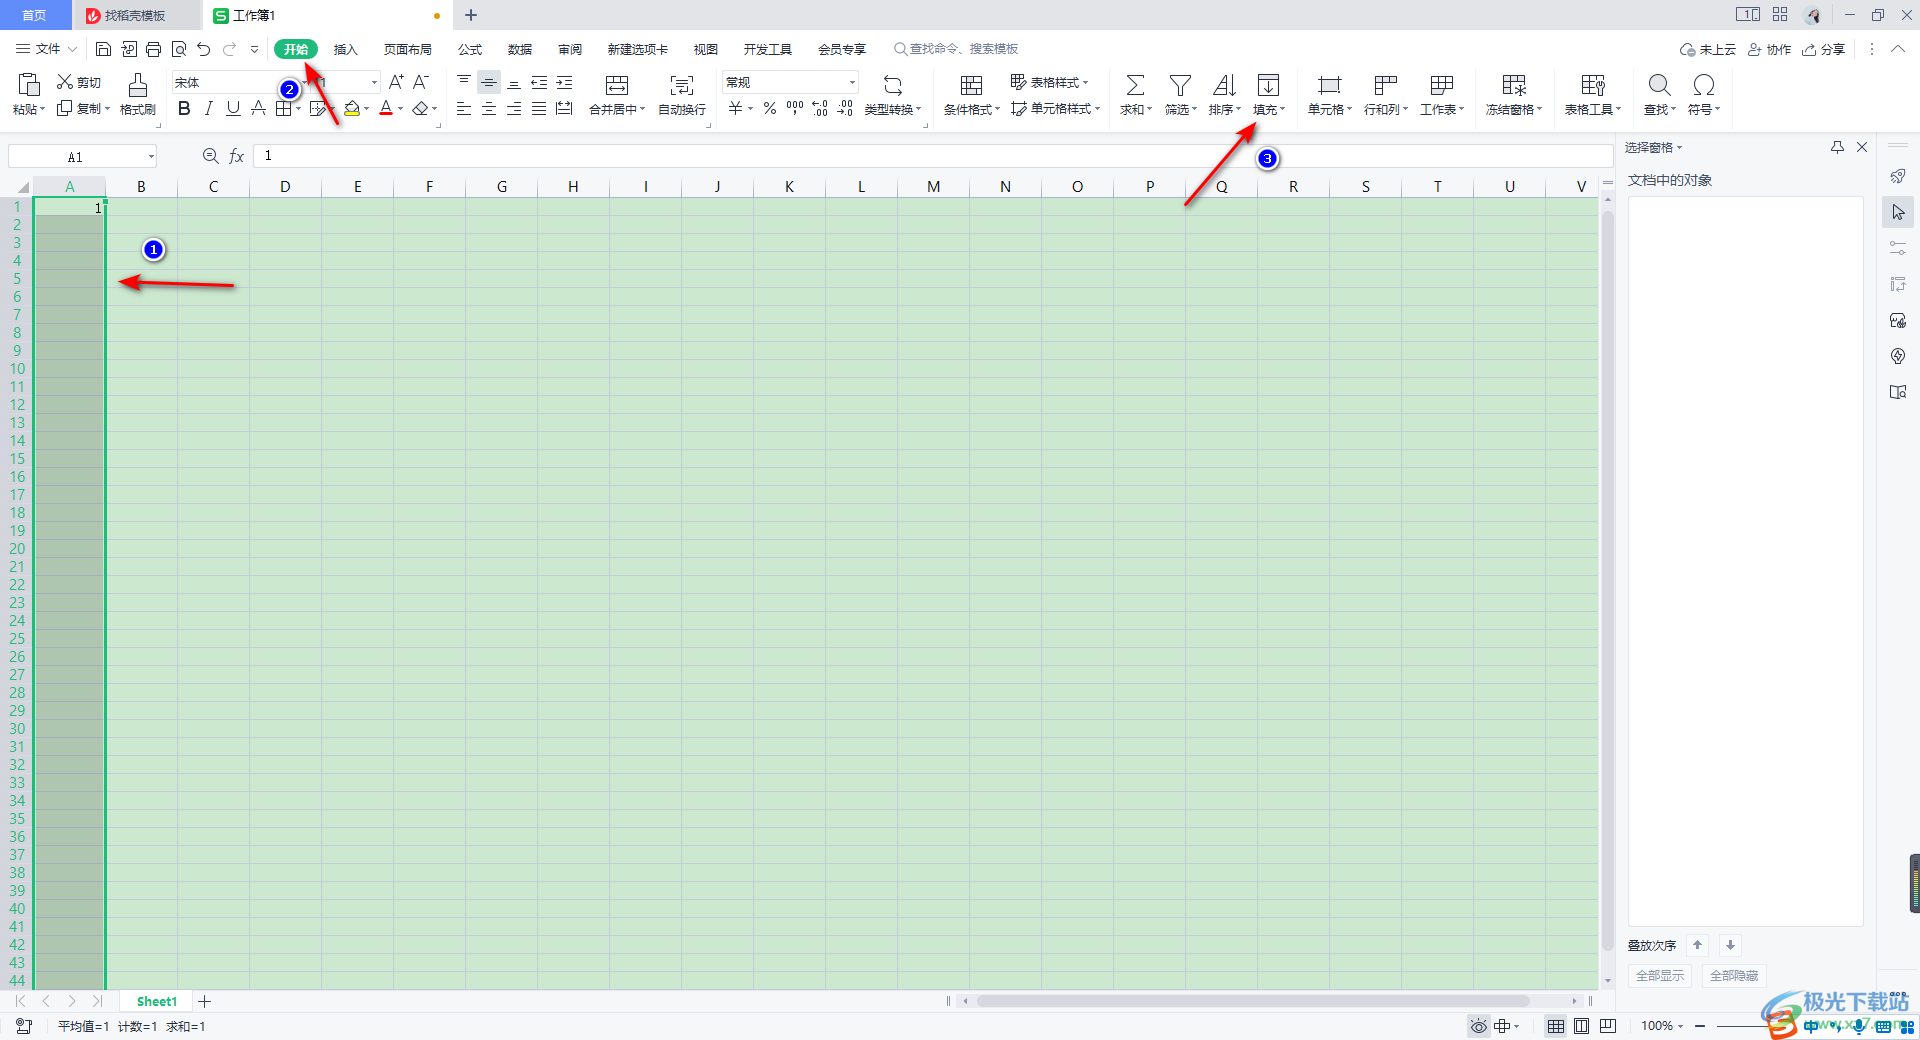This screenshot has width=1920, height=1040.
Task: Click the Print icon in quick access toolbar
Action: [153, 49]
